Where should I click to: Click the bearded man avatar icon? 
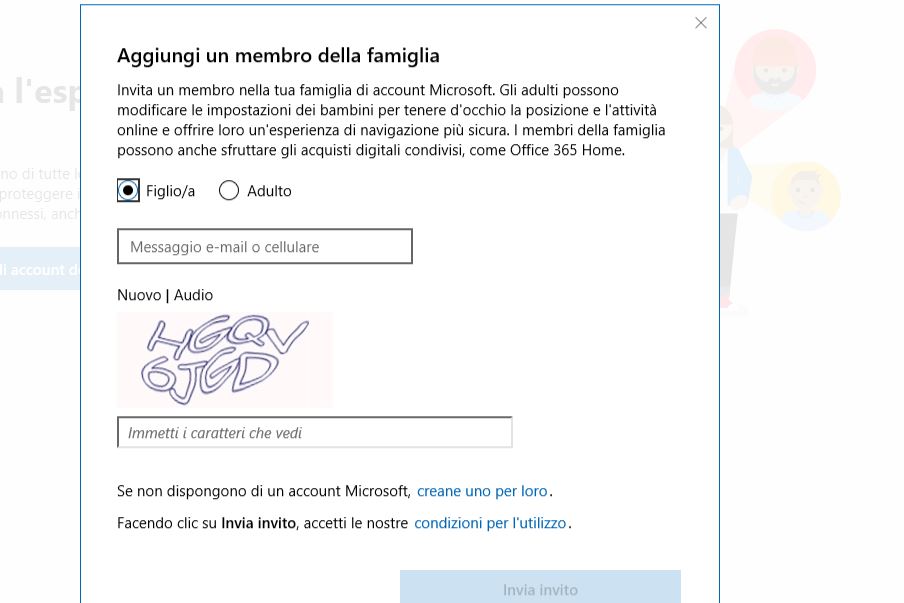point(774,68)
